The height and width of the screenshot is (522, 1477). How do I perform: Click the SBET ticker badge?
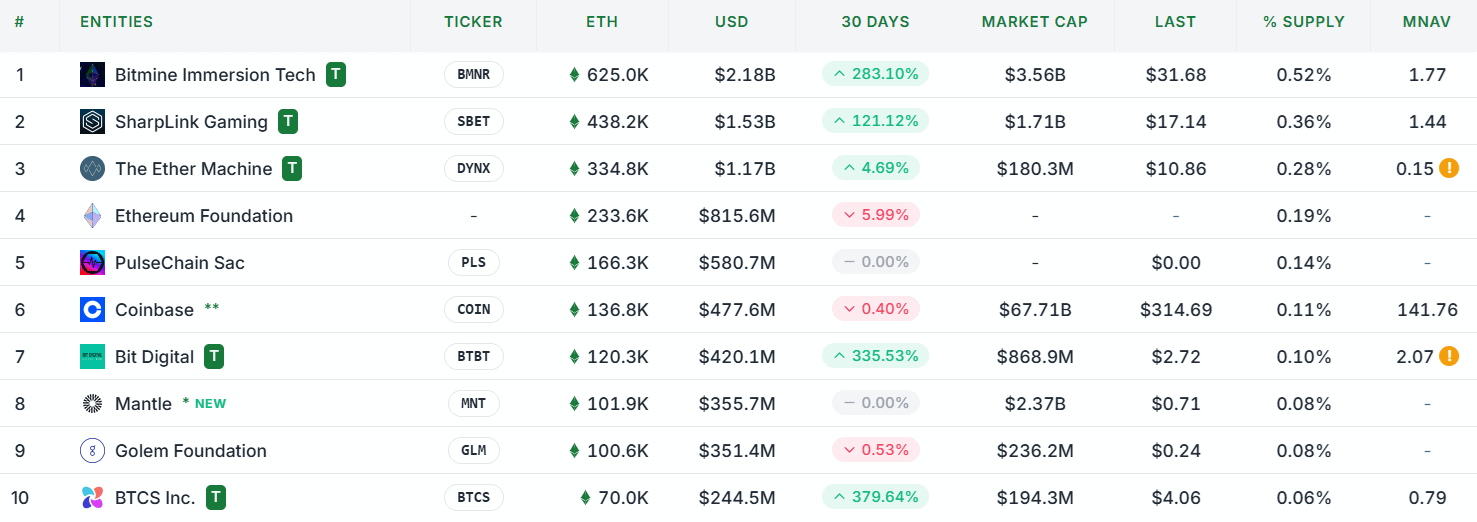473,122
